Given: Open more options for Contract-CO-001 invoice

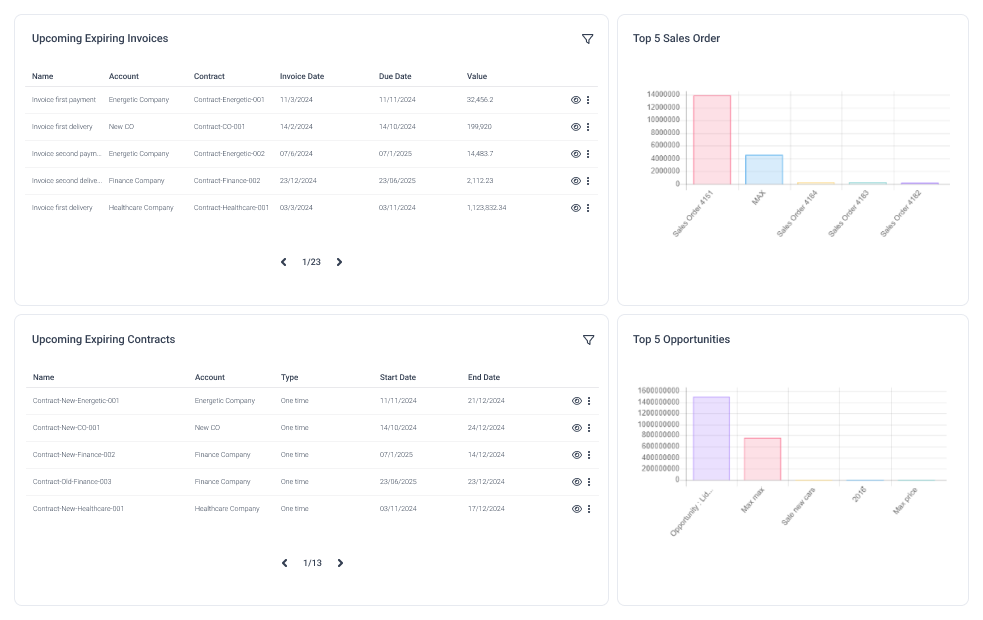Looking at the screenshot, I should (588, 127).
